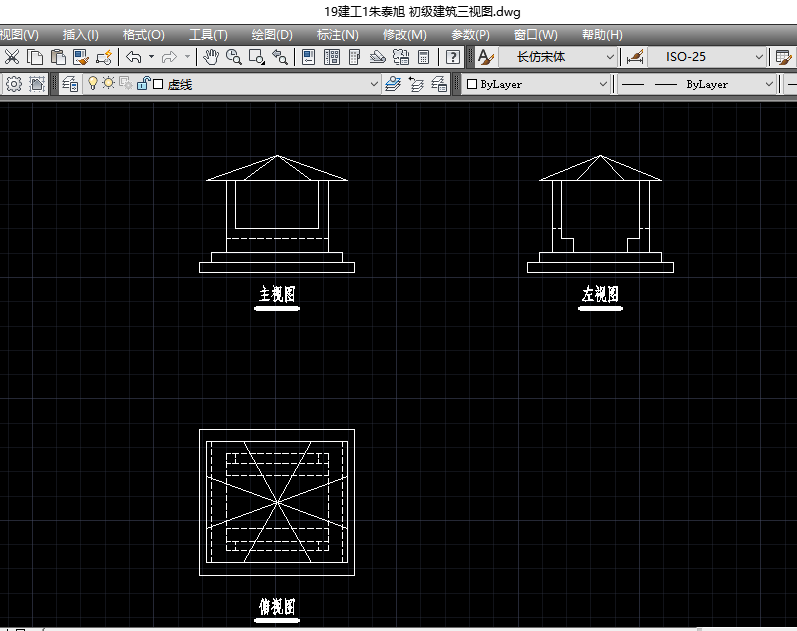Image resolution: width=797 pixels, height=631 pixels.
Task: Select the Pan hand tool
Action: (x=210, y=58)
